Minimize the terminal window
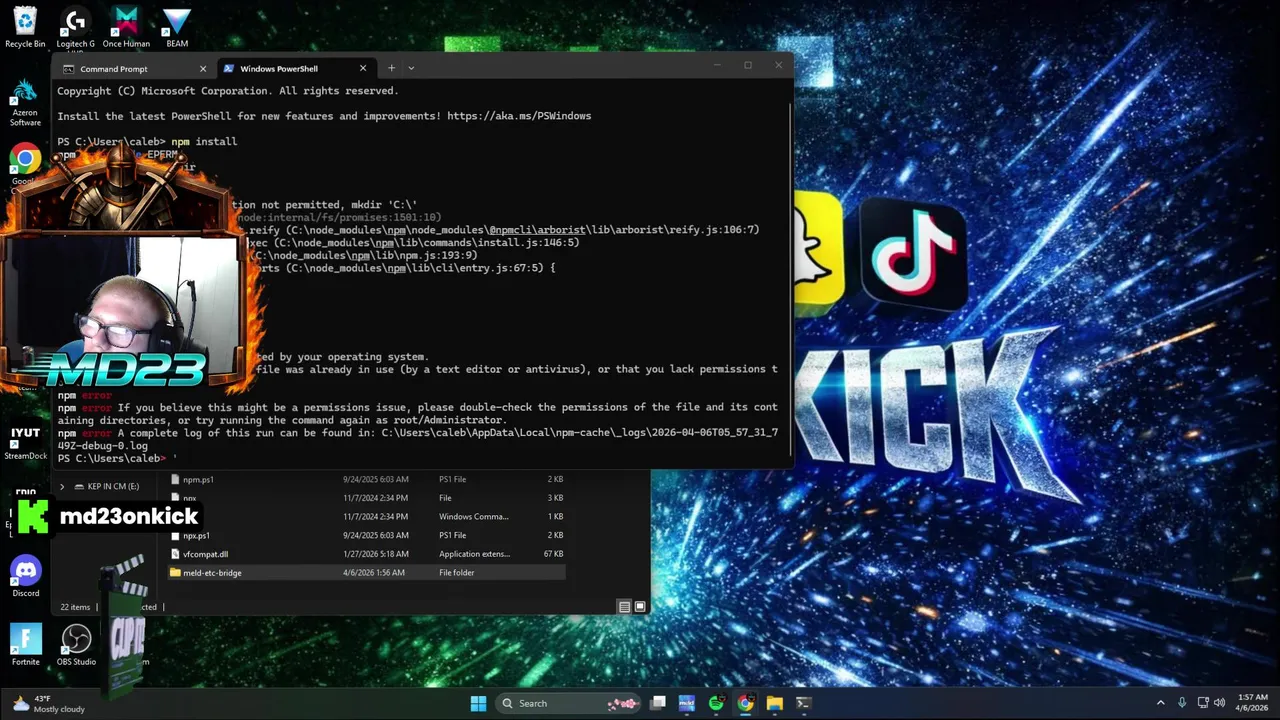The width and height of the screenshot is (1280, 720). point(717,66)
